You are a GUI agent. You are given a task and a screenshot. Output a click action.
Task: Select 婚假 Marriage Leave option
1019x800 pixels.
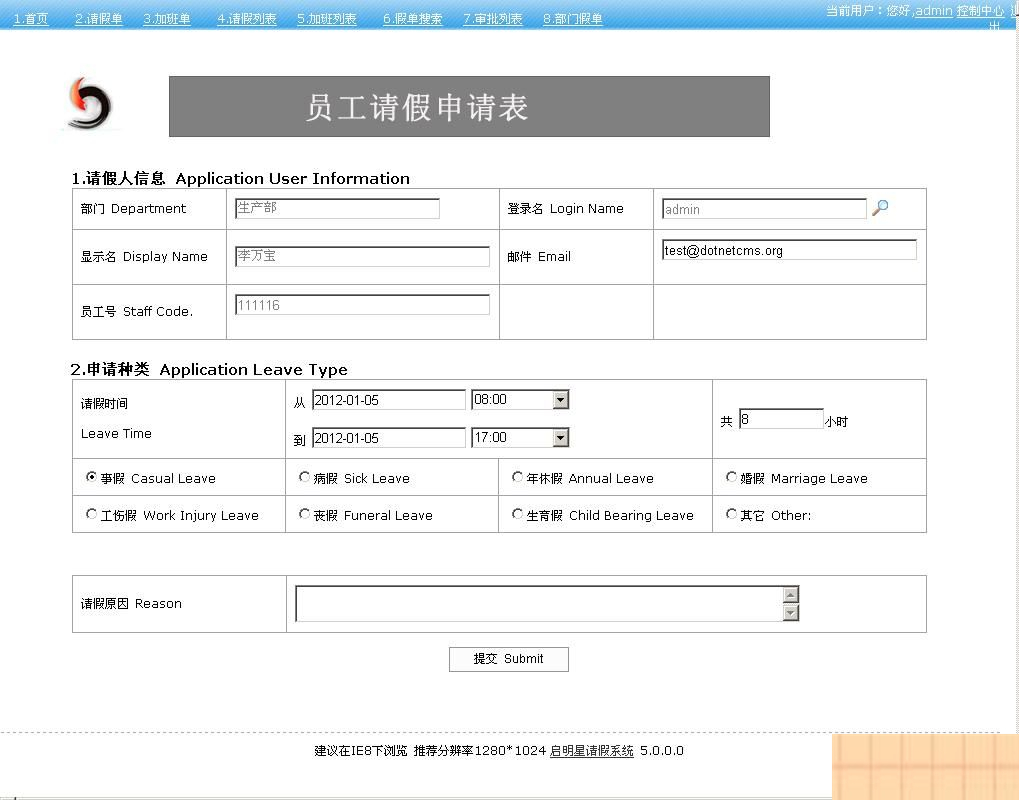(731, 477)
